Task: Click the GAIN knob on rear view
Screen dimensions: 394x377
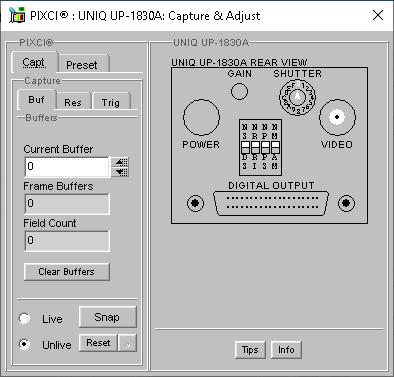Action: tap(239, 91)
